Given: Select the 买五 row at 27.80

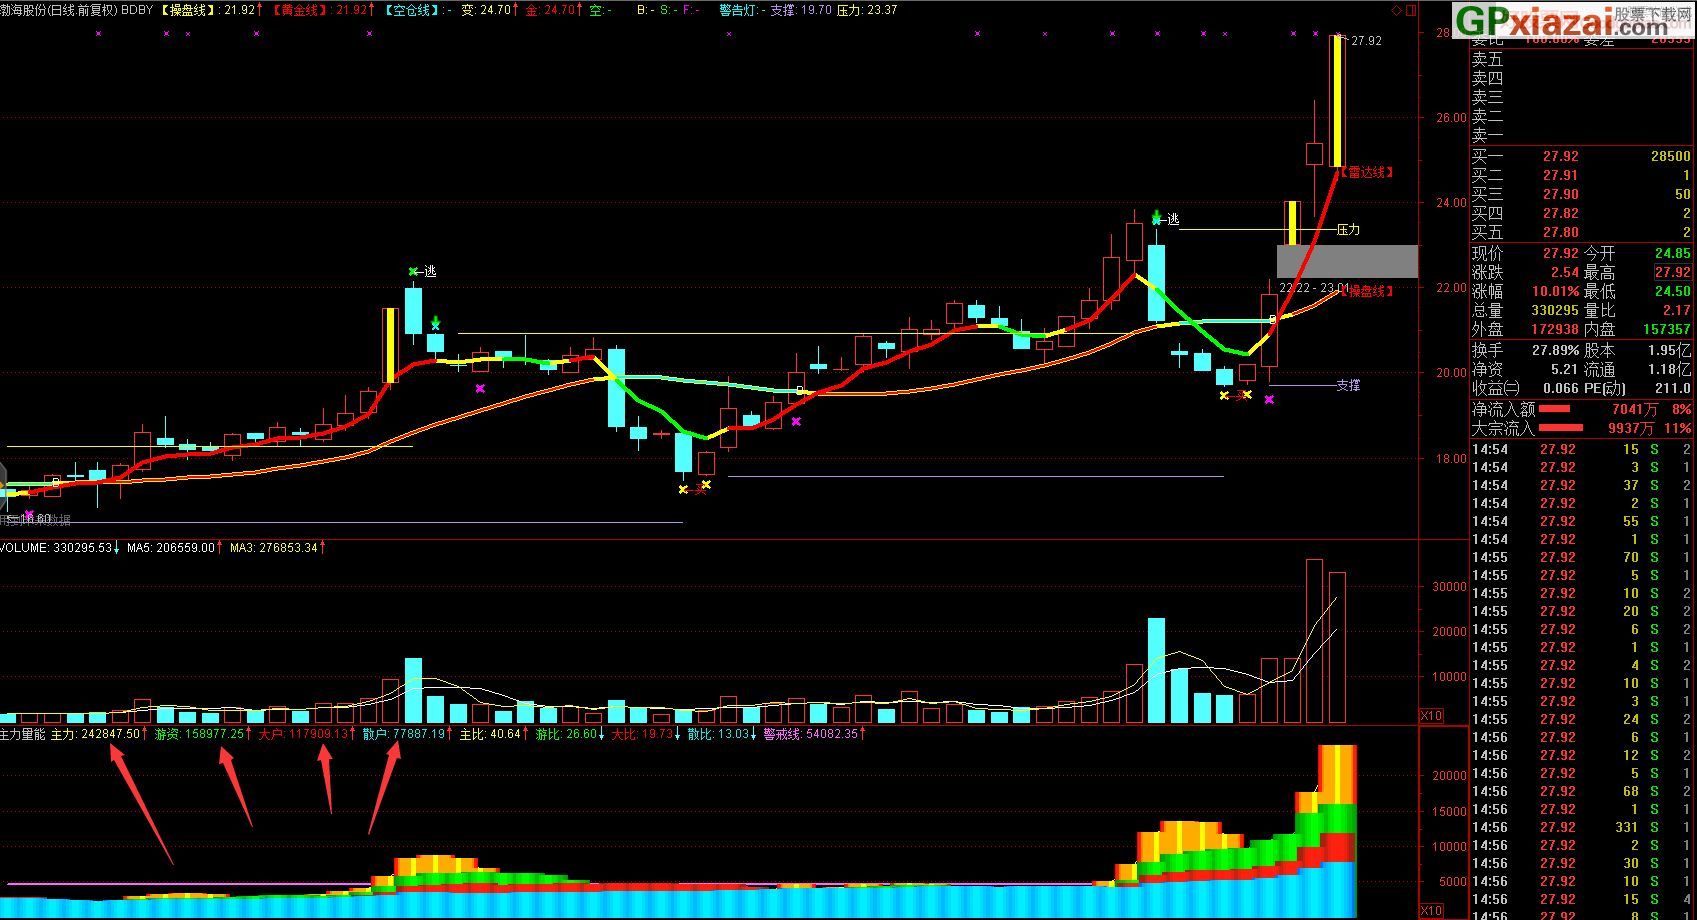Looking at the screenshot, I should (x=1582, y=232).
